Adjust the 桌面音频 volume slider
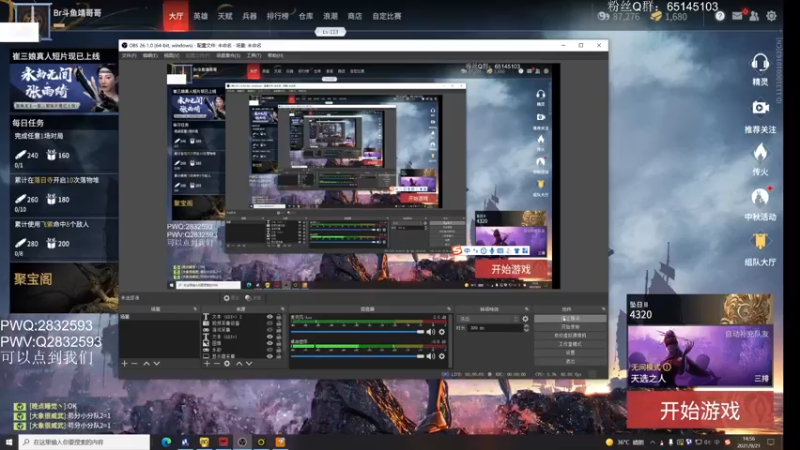800x450 pixels. pos(358,356)
